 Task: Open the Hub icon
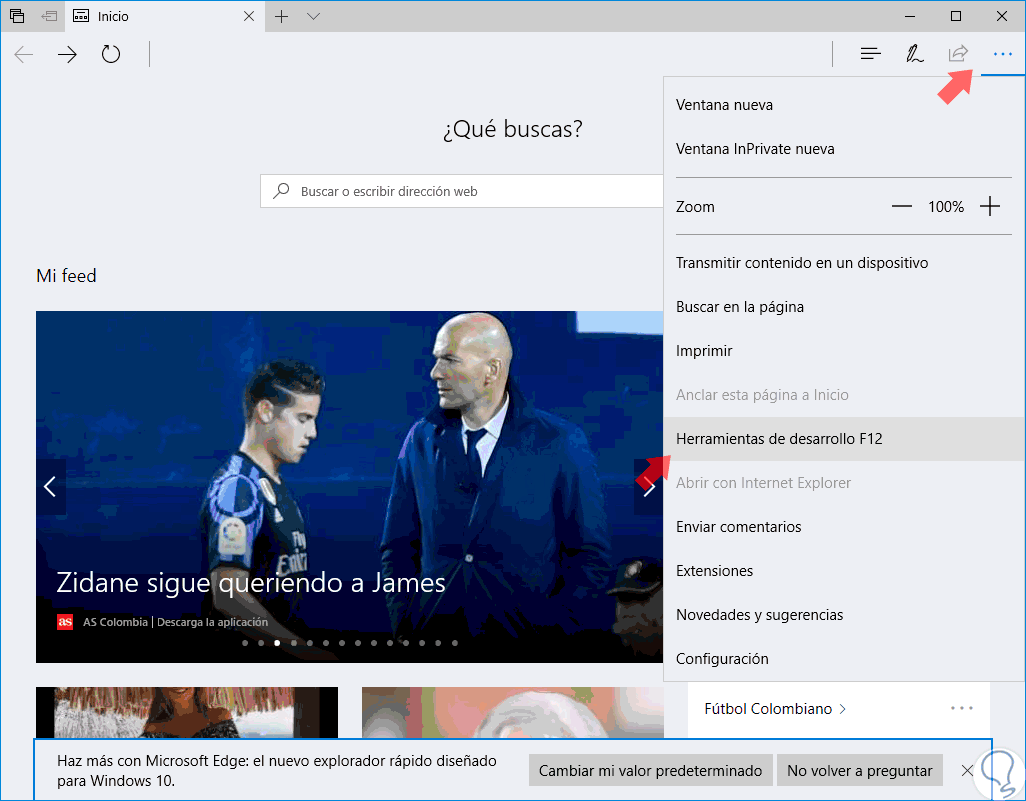870,54
